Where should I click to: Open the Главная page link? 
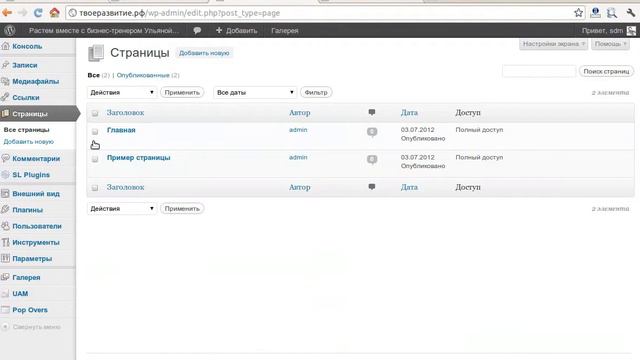(x=121, y=130)
